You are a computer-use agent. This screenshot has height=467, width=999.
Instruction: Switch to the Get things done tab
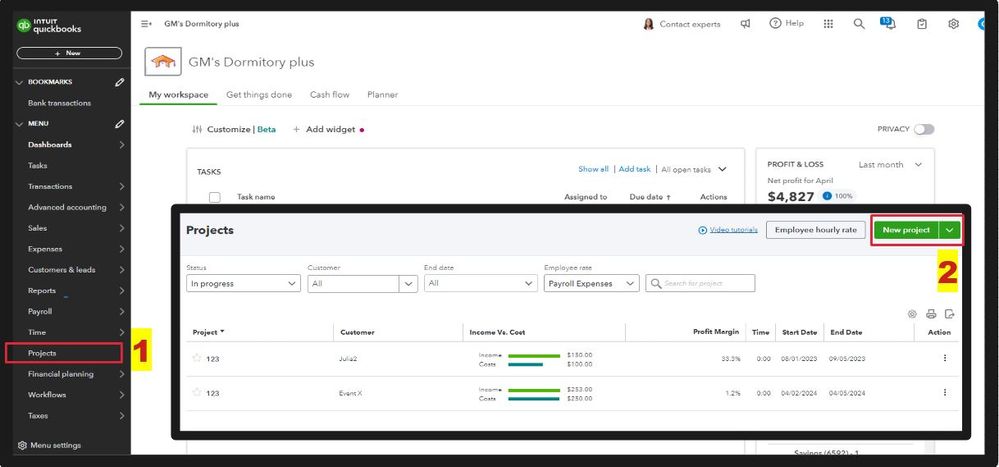click(259, 94)
